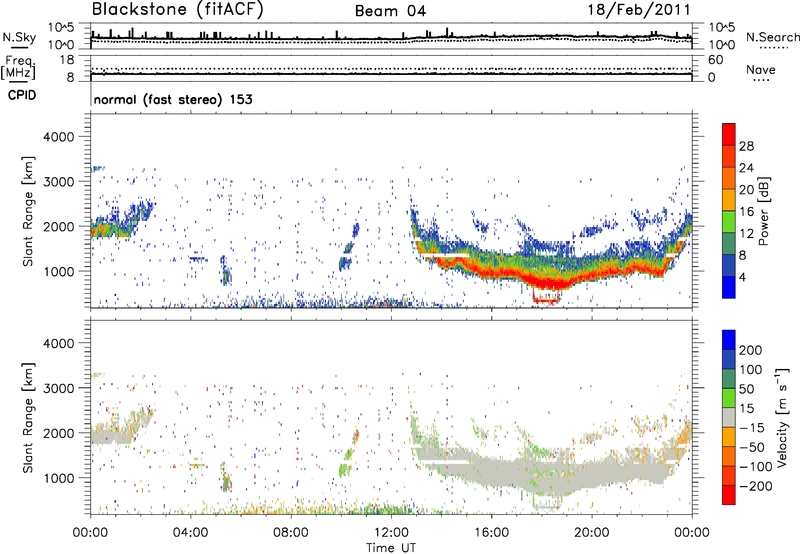The width and height of the screenshot is (800, 554).
Task: Click the red top segment of Power colorbar
Action: 729,134
